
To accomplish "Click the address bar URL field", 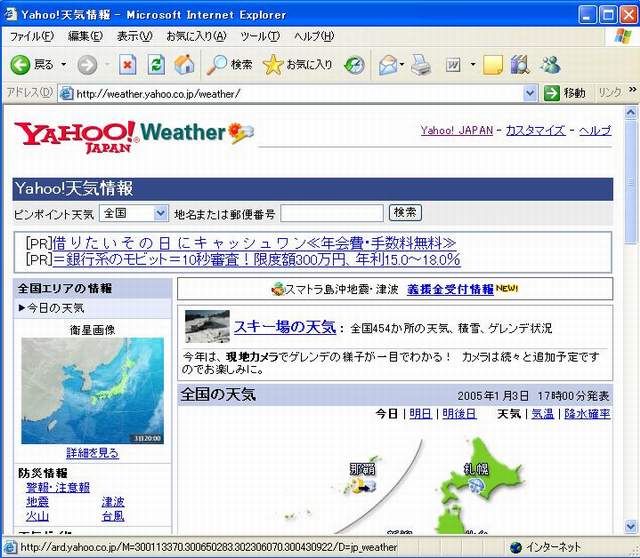I will coord(298,94).
